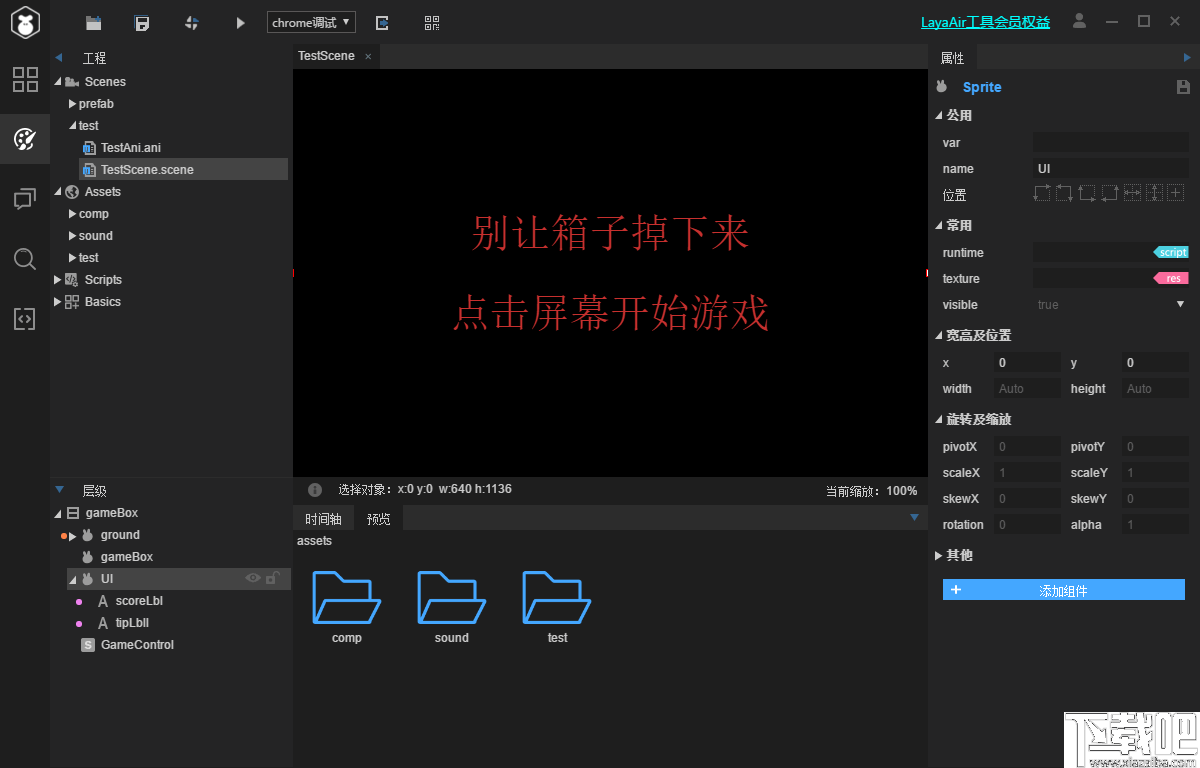This screenshot has height=768, width=1200.
Task: Open the LayaAir工具会员权益 link
Action: (985, 21)
